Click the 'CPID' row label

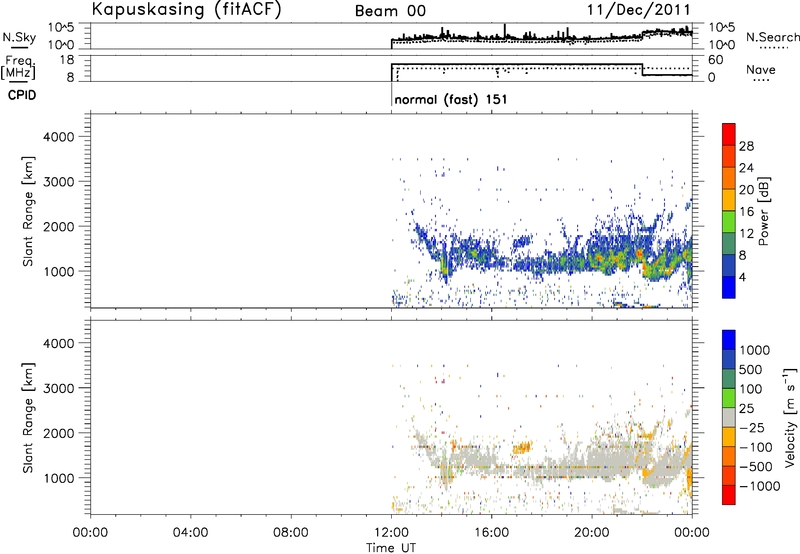pos(22,95)
